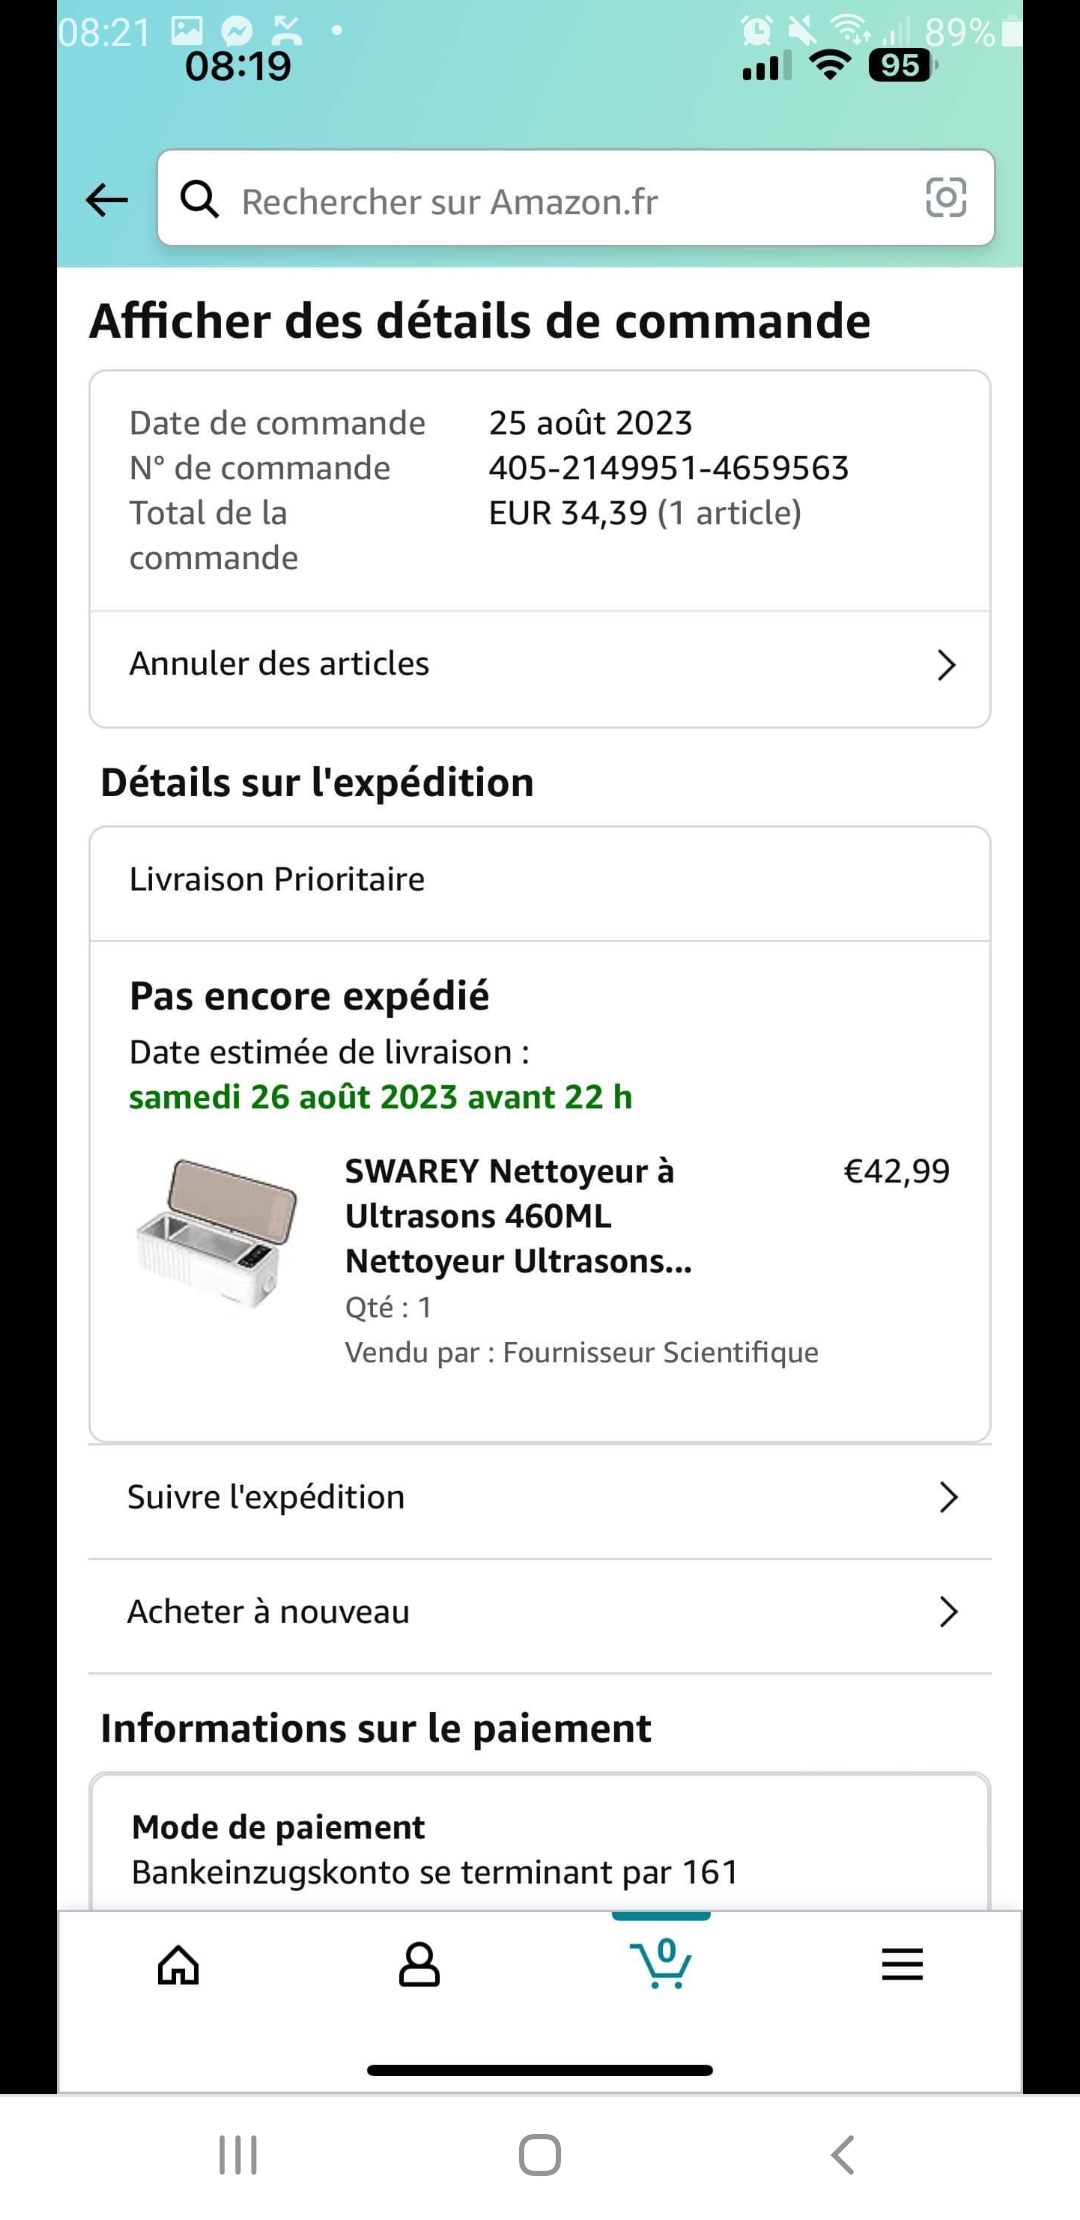Tap ultrasonic cleaner product thumbnail
This screenshot has height=2220, width=1080.
[x=217, y=1233]
